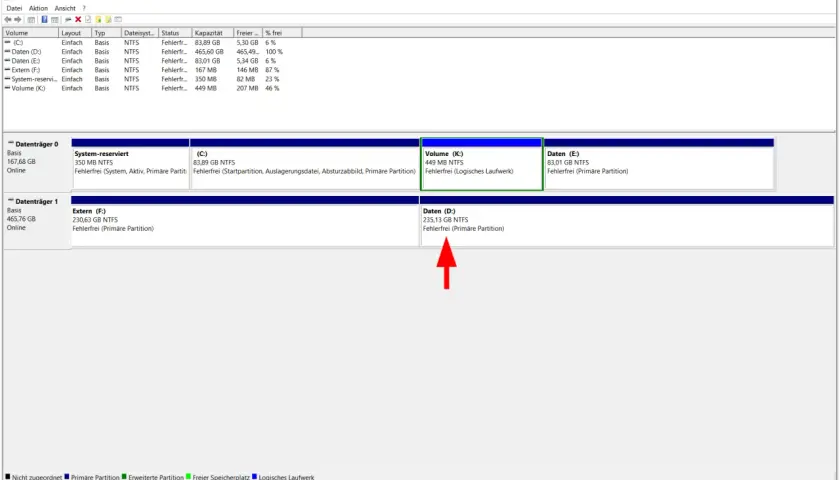Viewport: 840px width, 480px height.
Task: Open the Datei menu
Action: 14,8
